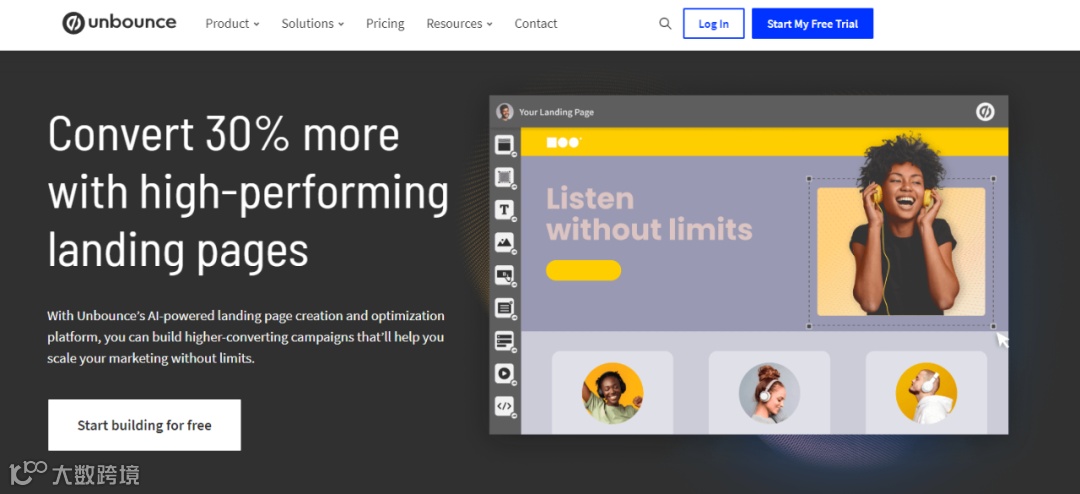Open the middle card with hair-bun listener
The image size is (1080, 494).
769,392
